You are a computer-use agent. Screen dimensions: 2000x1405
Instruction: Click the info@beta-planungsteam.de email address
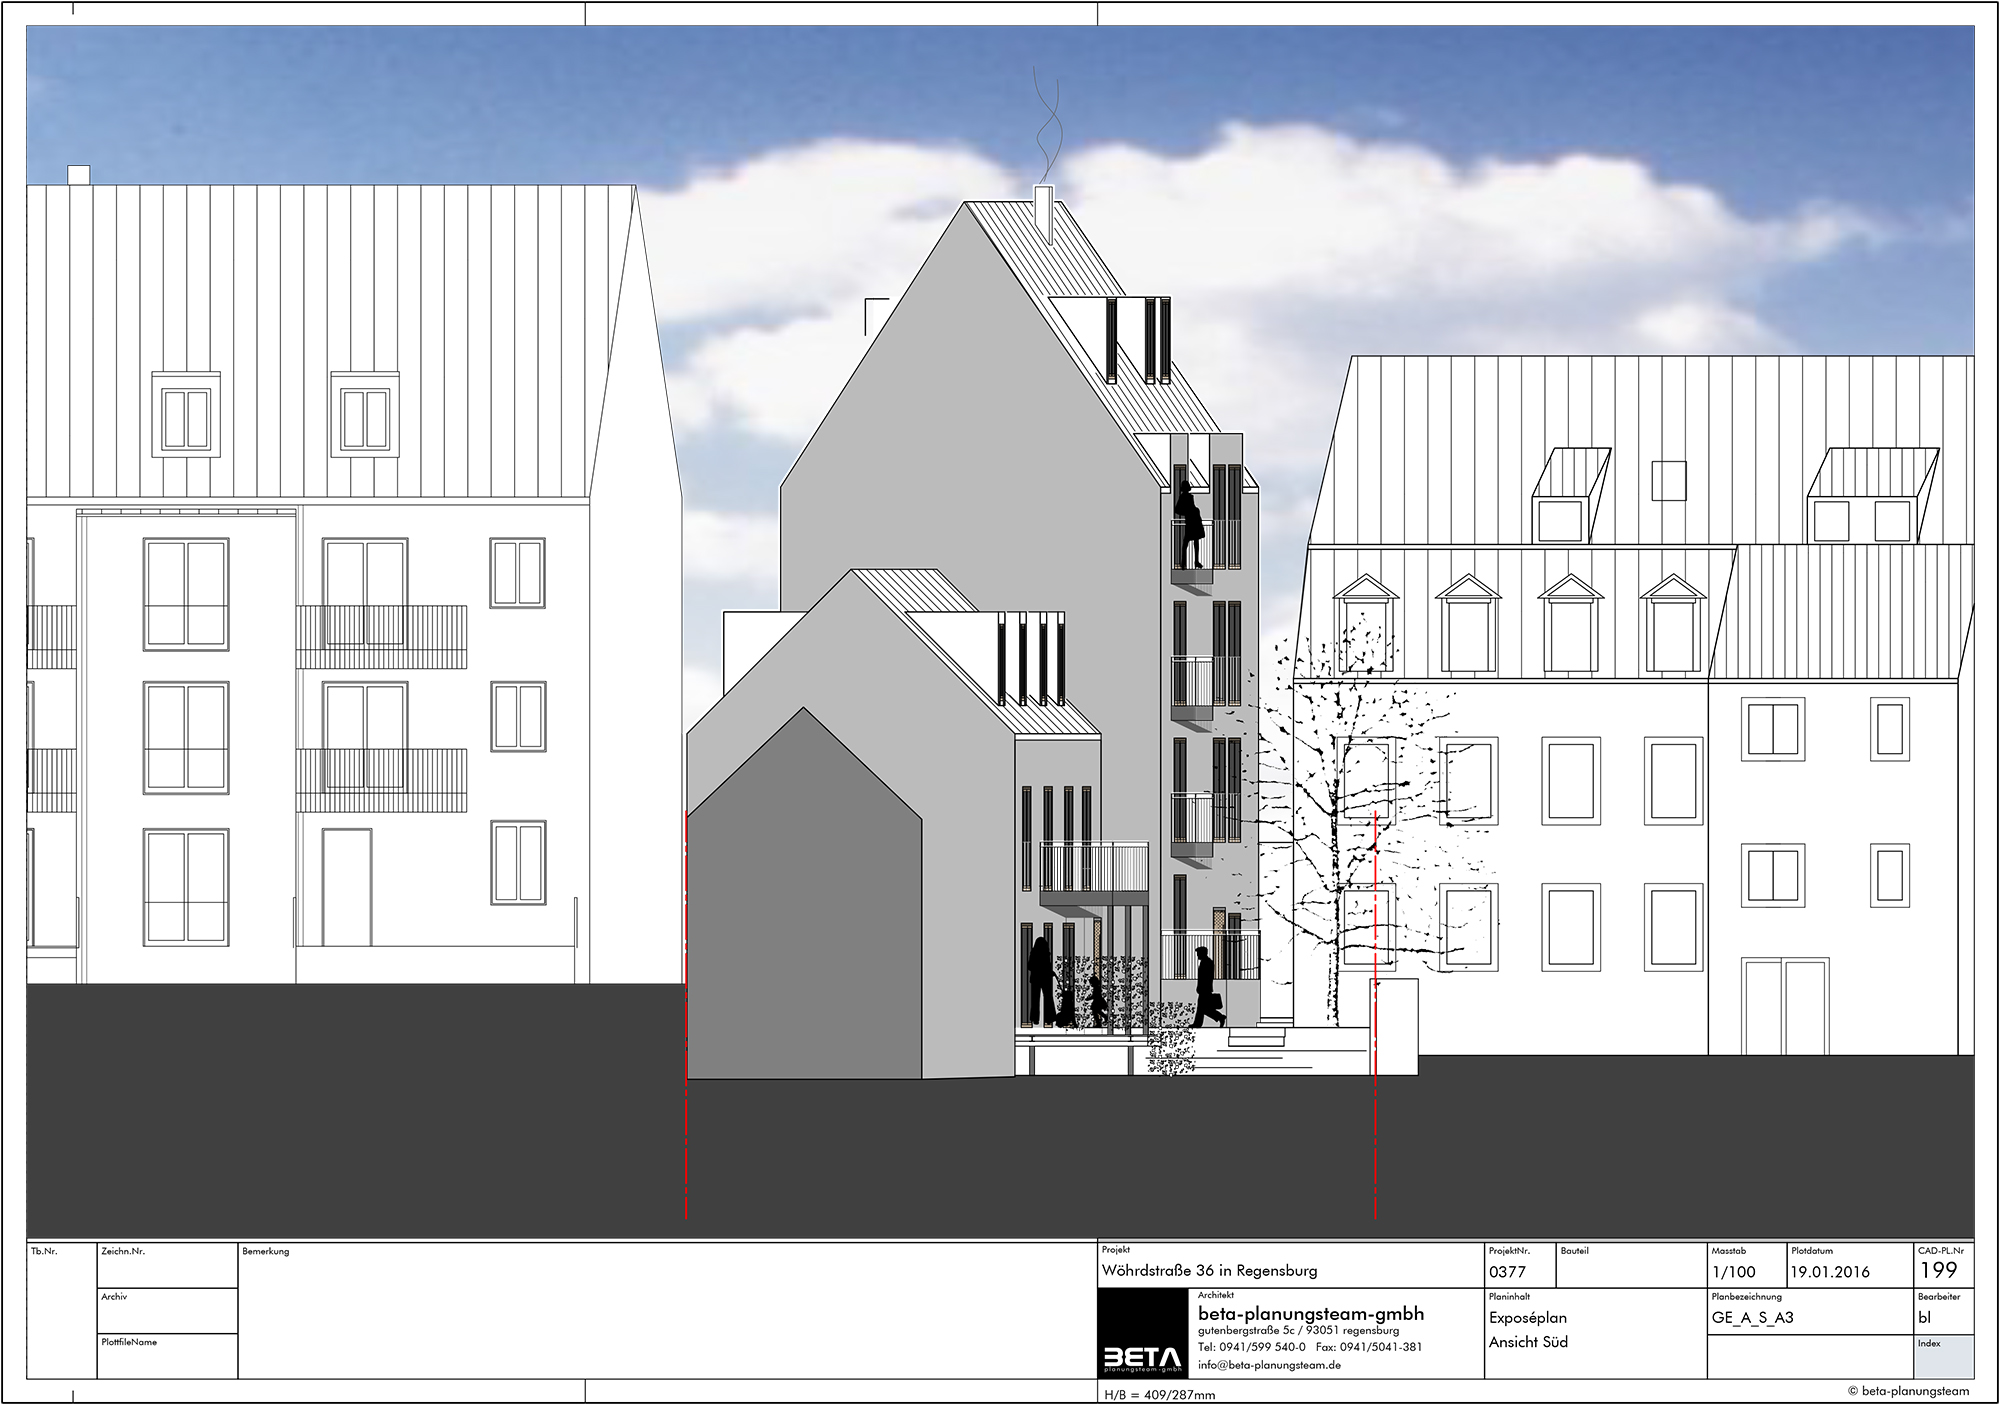1269,1365
